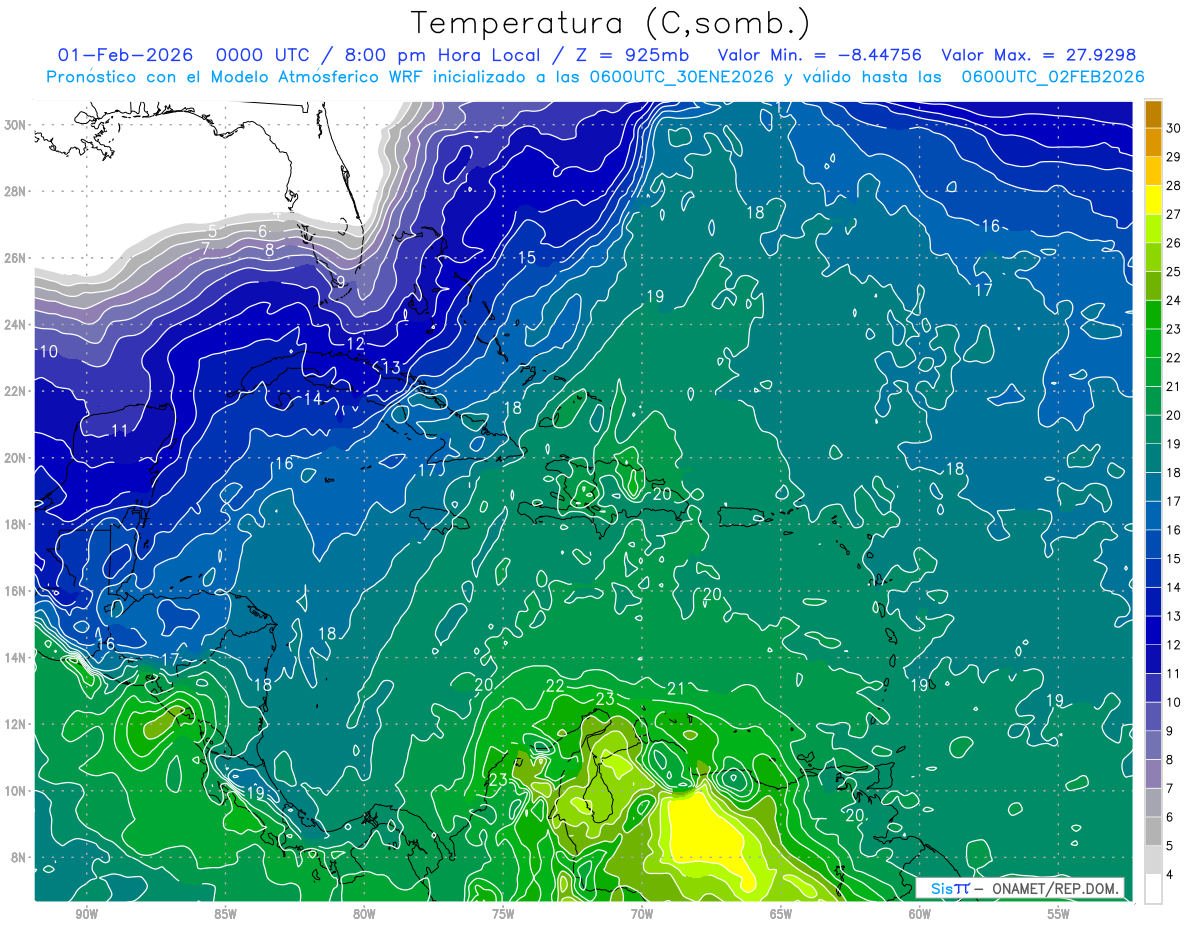Click the "4" label on the color legend
1200x927 pixels.
(1172, 875)
